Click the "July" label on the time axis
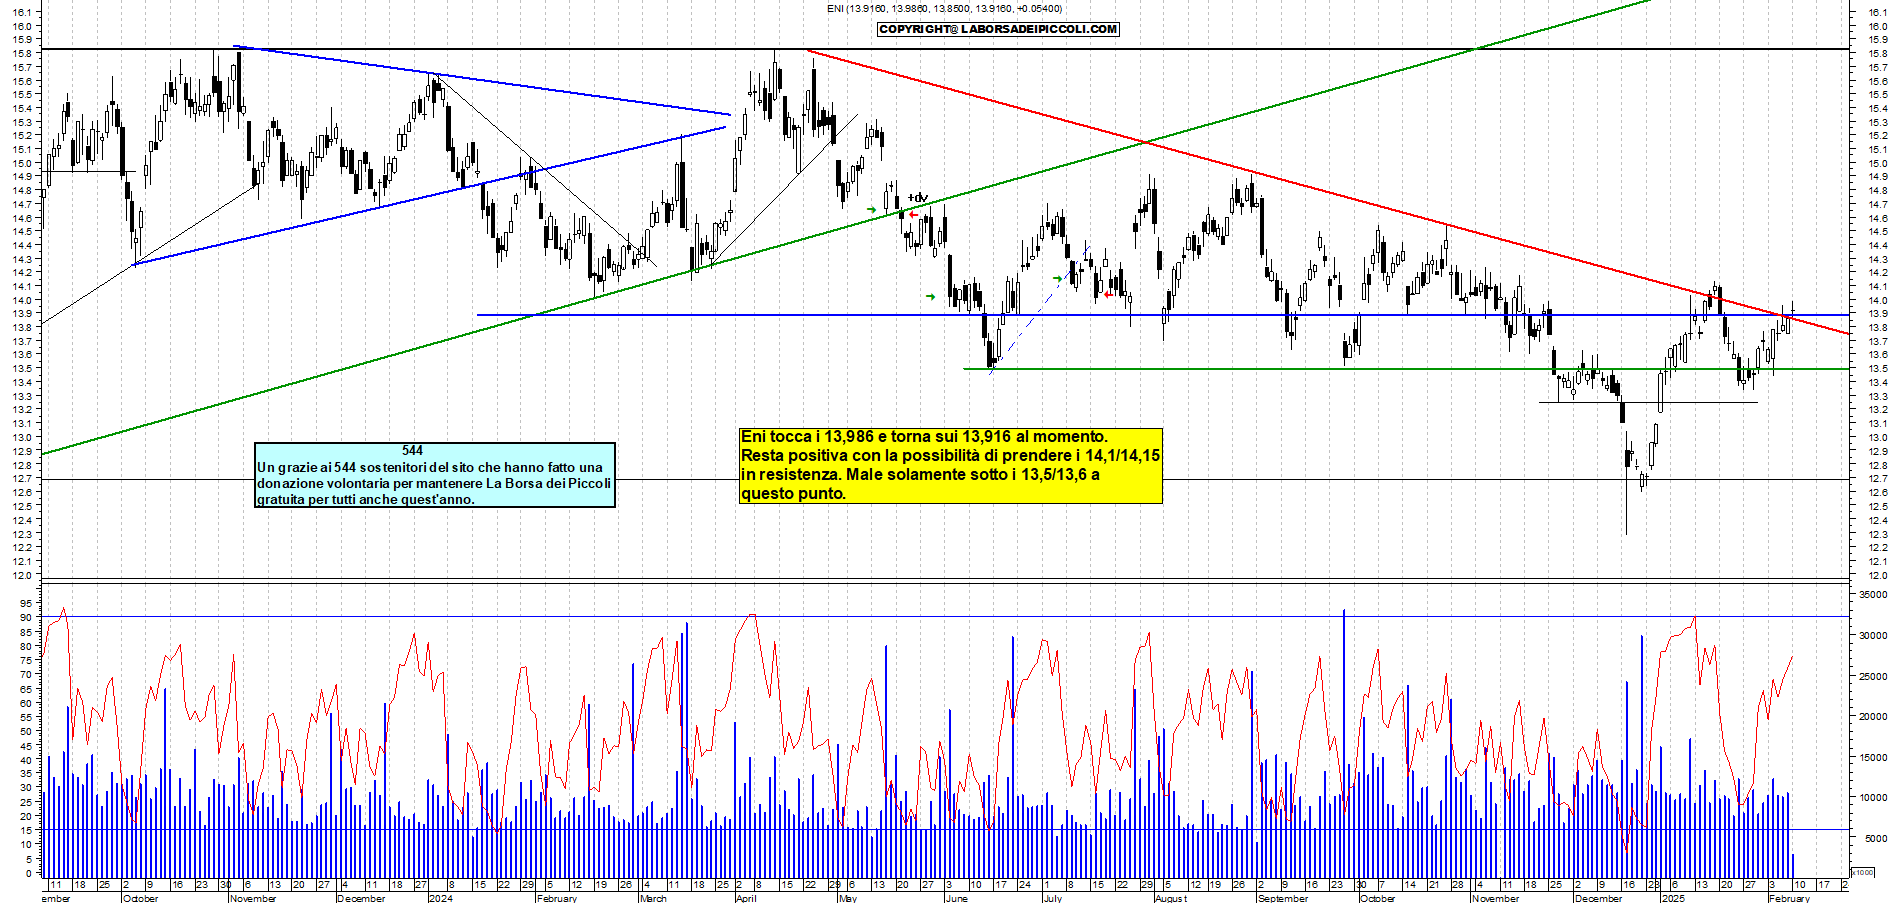1890x903 pixels. click(x=1052, y=898)
